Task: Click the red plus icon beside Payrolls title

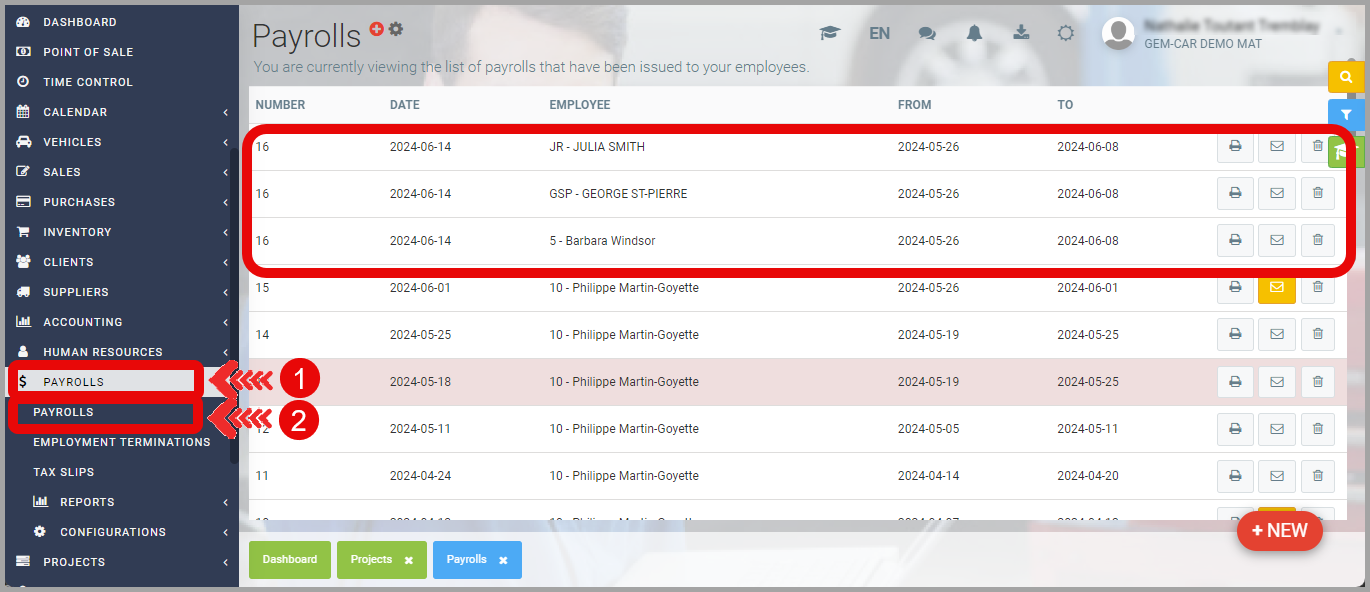Action: 377,29
